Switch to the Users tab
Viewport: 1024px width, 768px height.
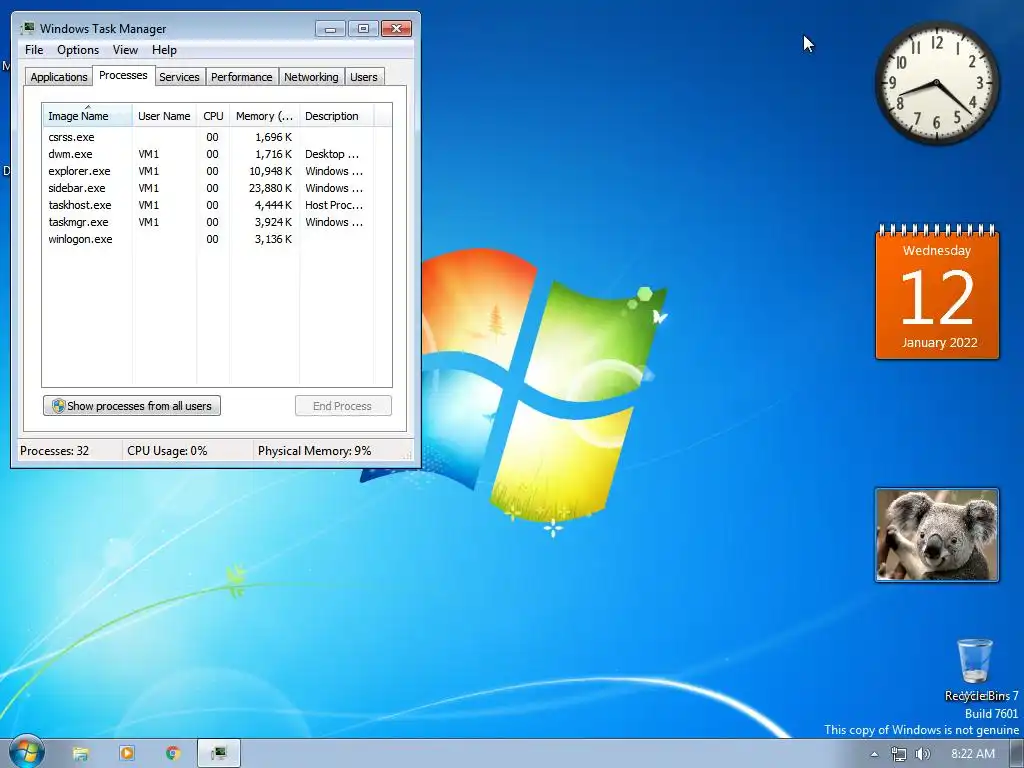363,76
